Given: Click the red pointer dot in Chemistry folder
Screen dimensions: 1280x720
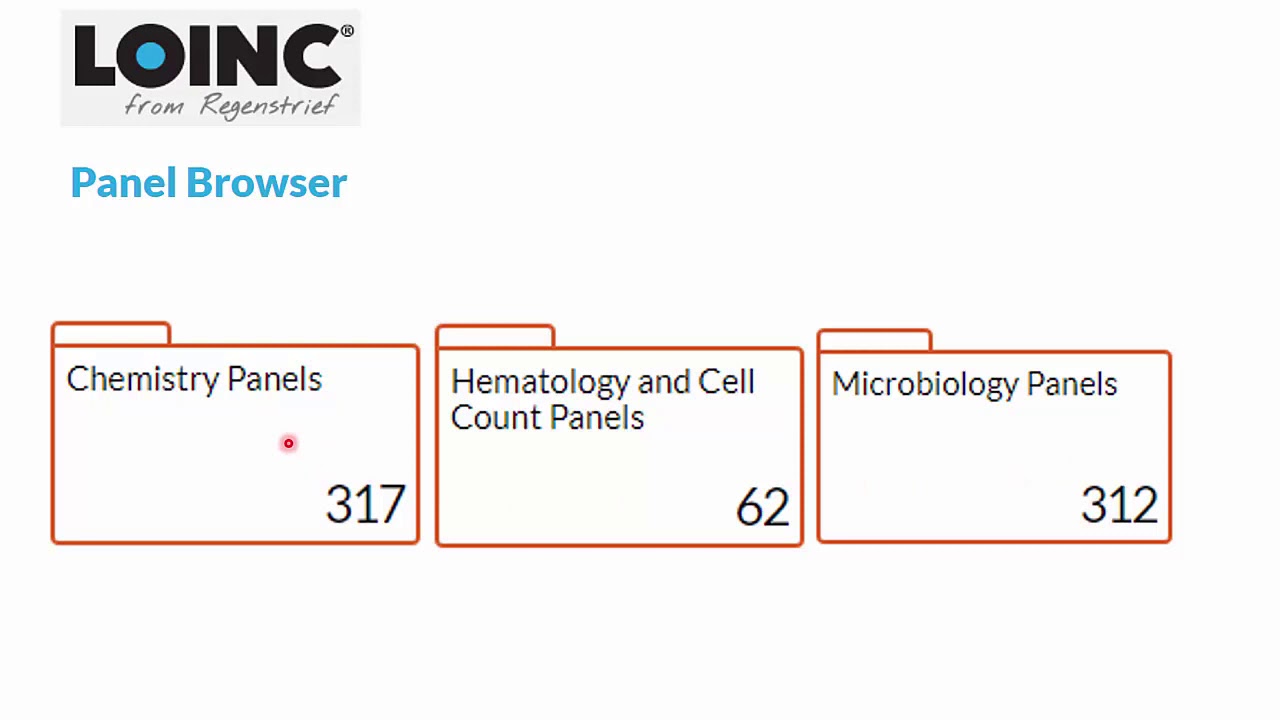Looking at the screenshot, I should pyautogui.click(x=288, y=443).
